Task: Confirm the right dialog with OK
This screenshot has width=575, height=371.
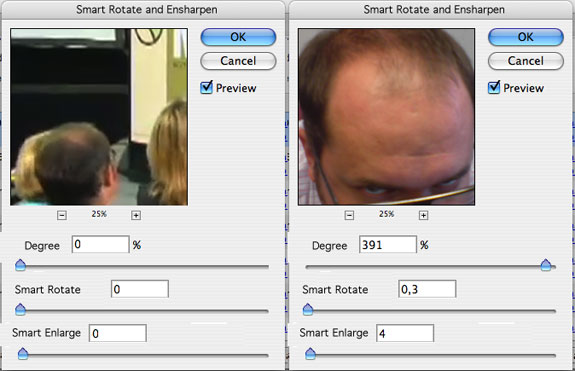Action: tap(525, 37)
